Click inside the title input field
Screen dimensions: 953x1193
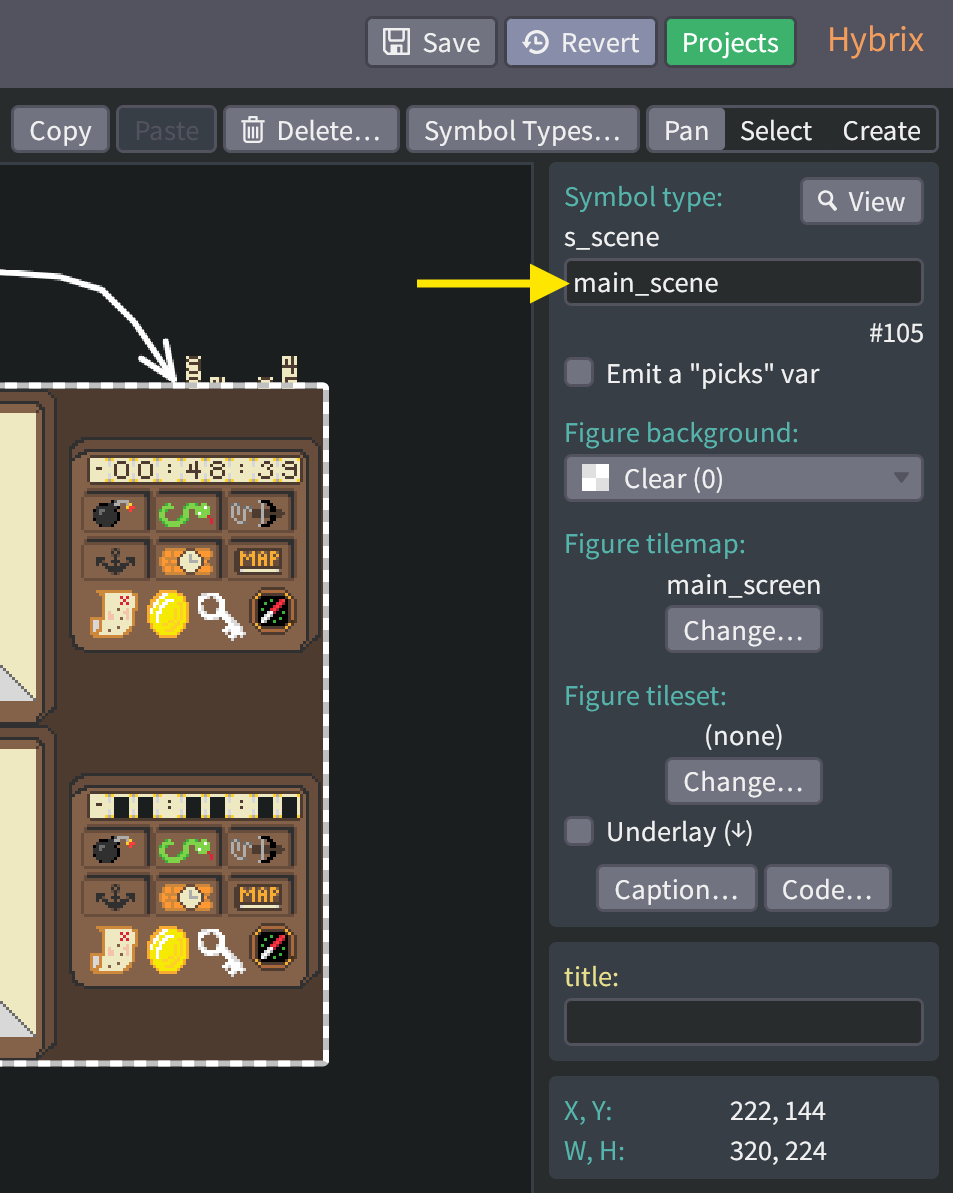coord(743,1021)
